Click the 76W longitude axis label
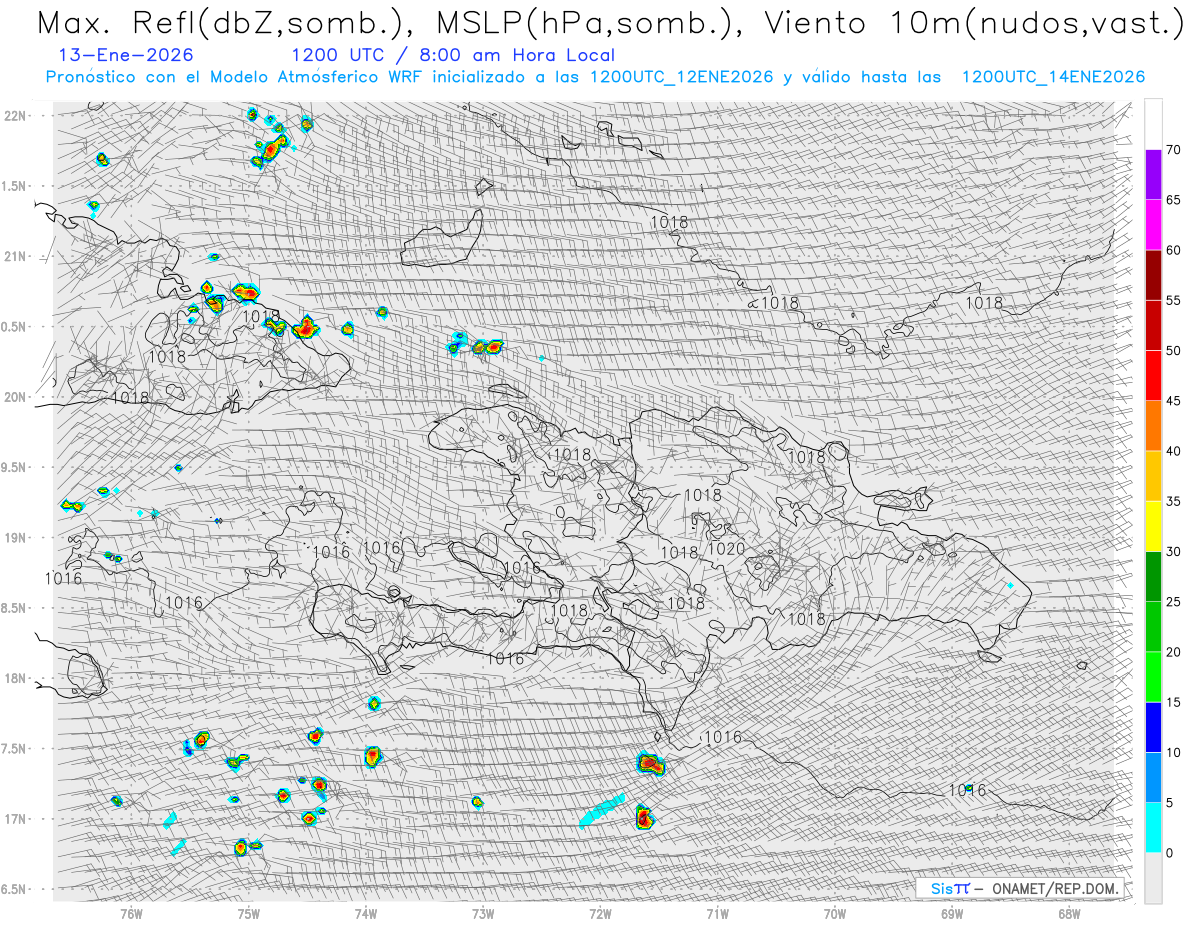This screenshot has height=927, width=1200. [x=131, y=913]
